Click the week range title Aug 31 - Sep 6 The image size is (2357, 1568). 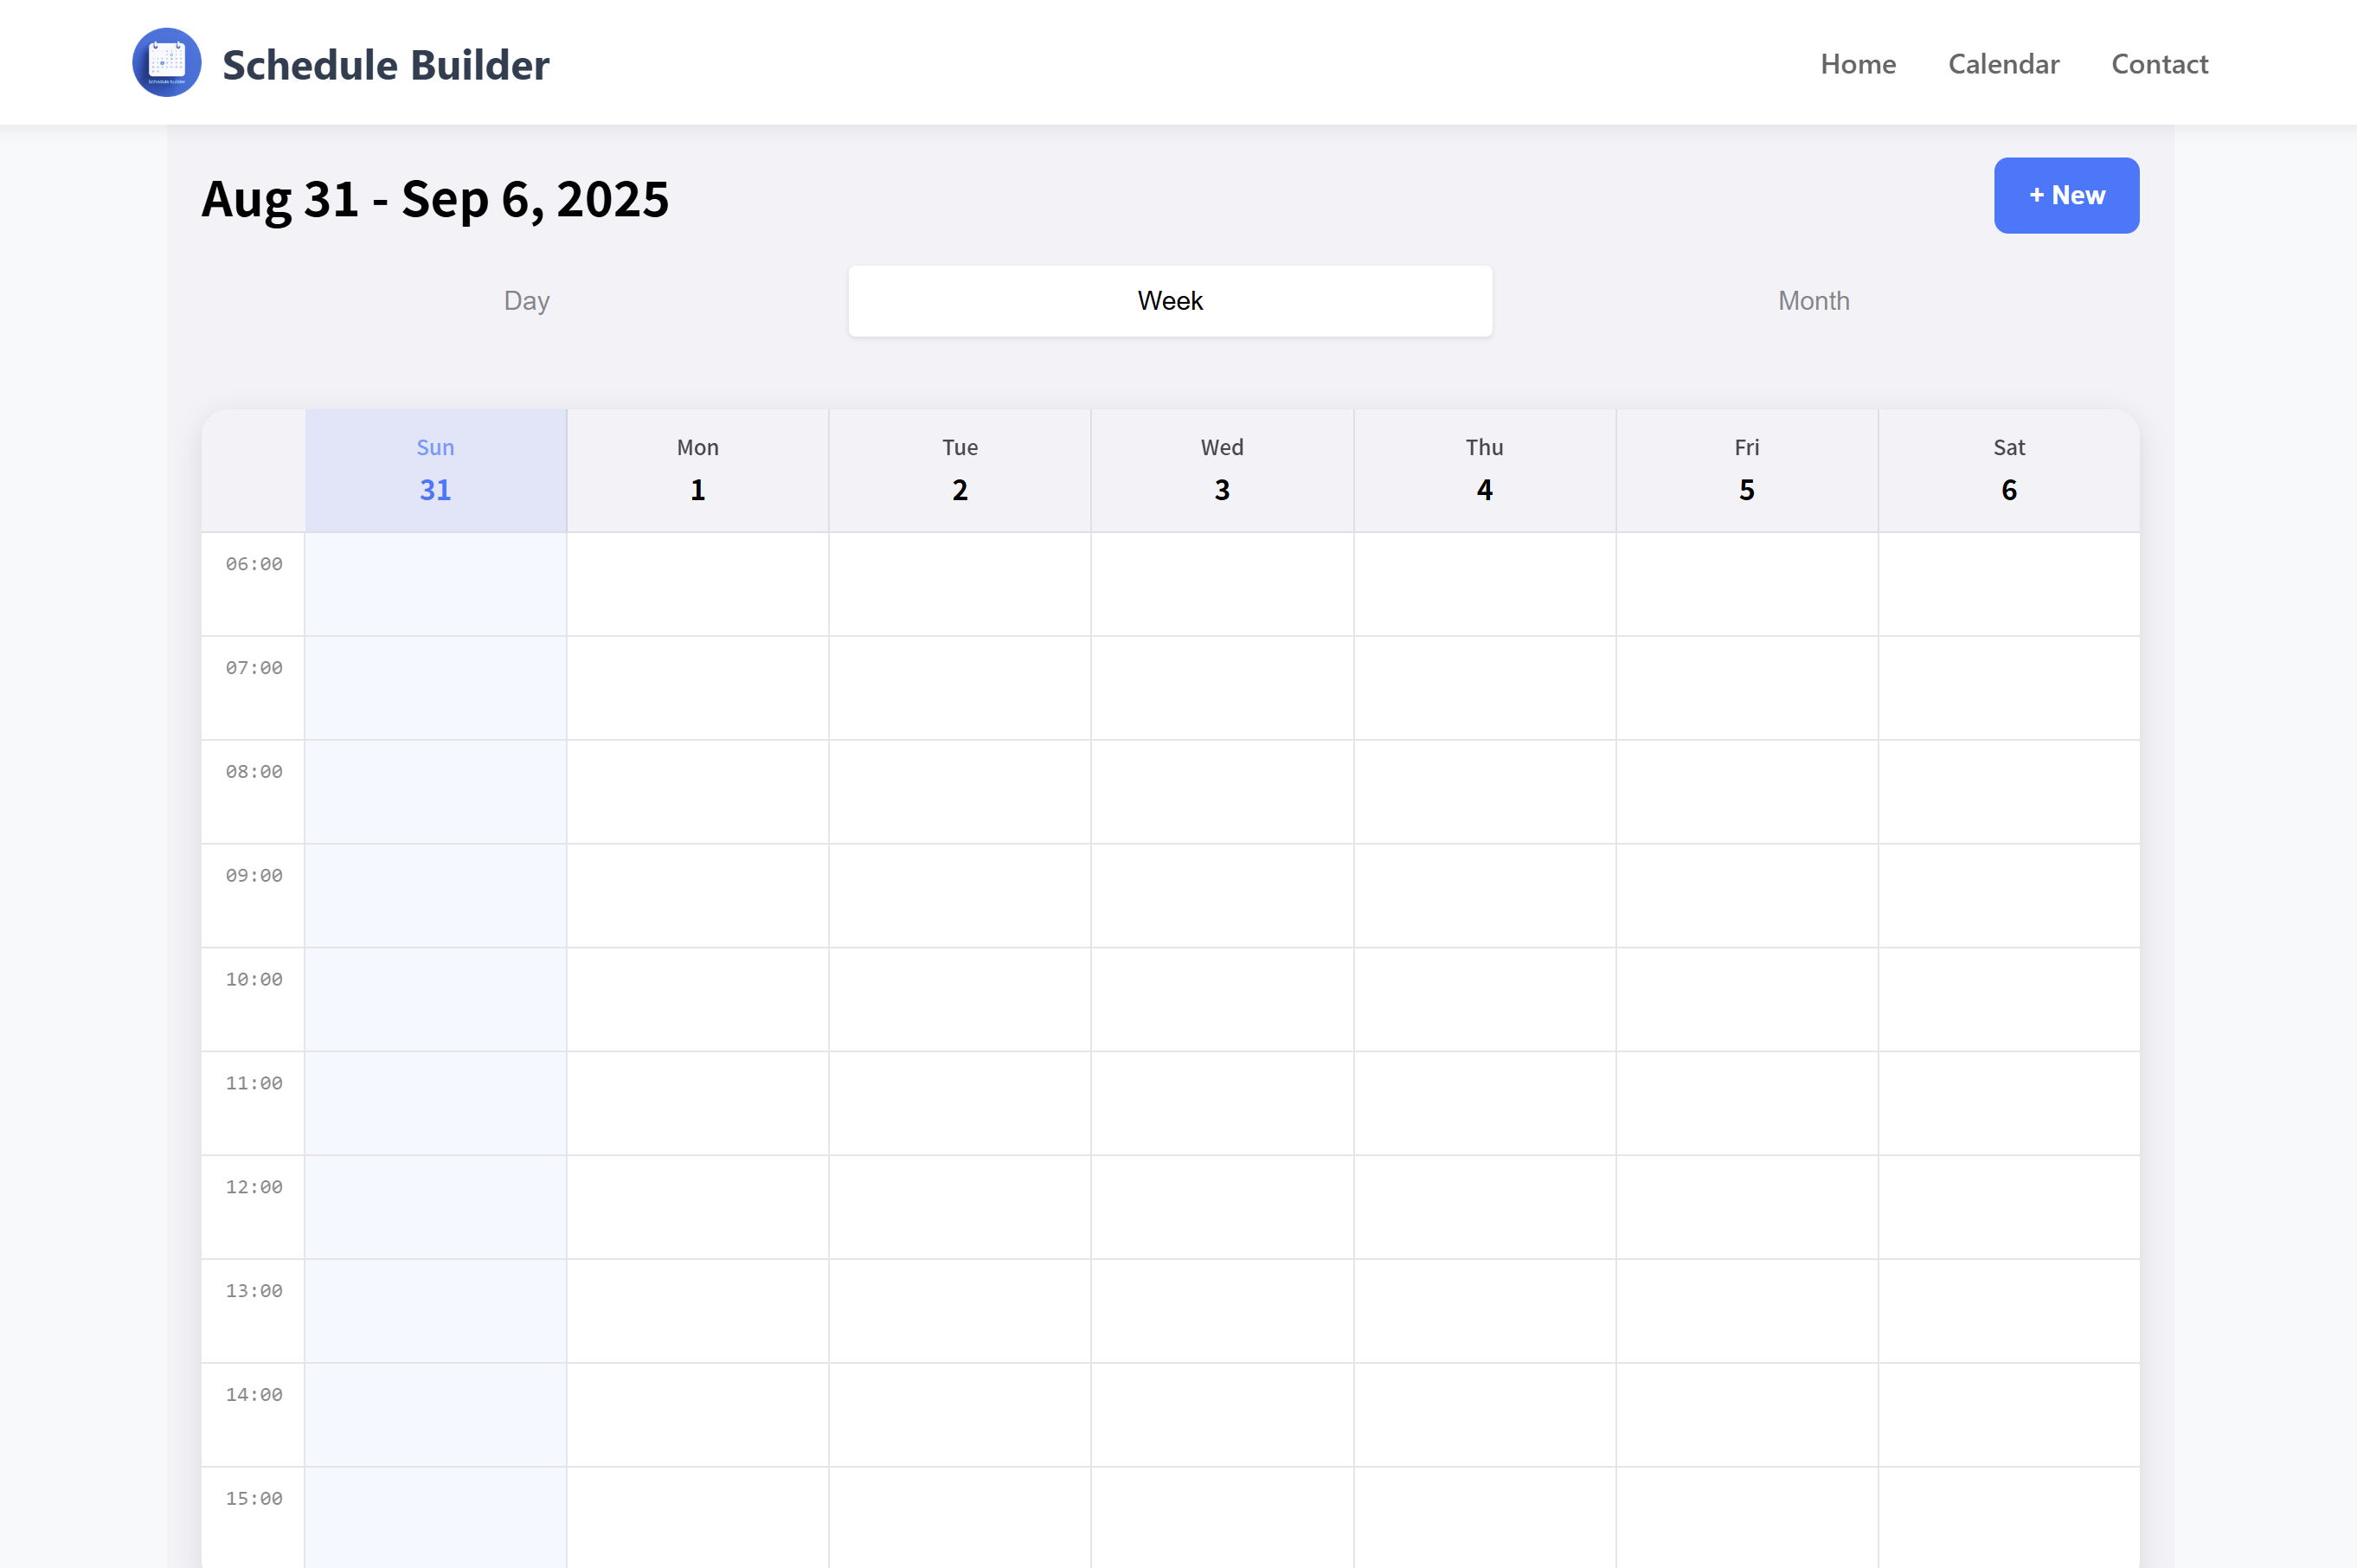(x=436, y=199)
